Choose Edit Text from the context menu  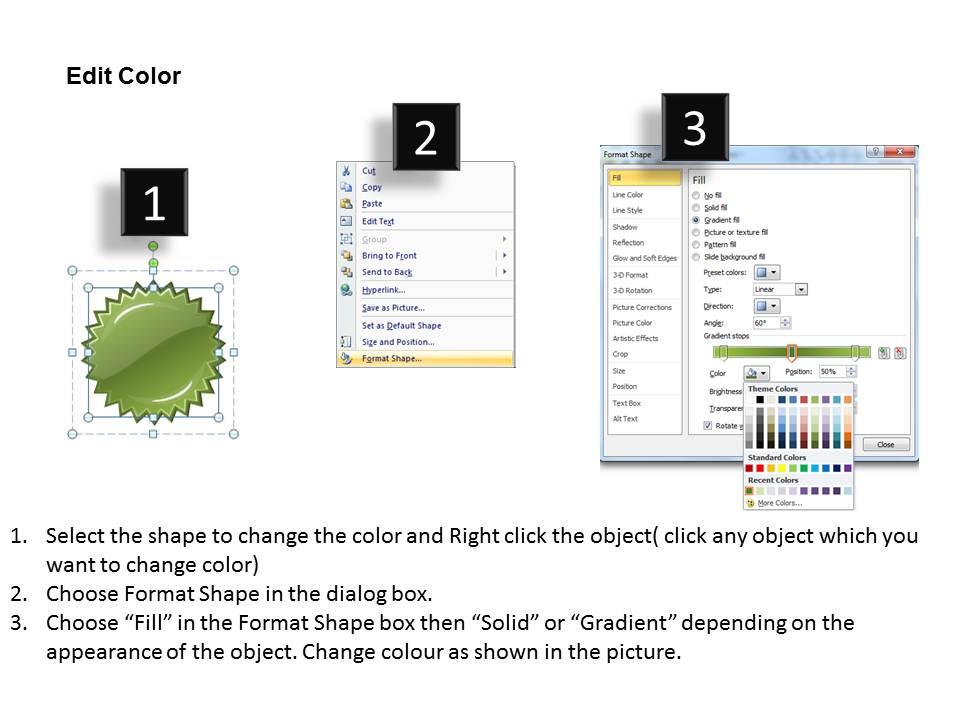(377, 221)
